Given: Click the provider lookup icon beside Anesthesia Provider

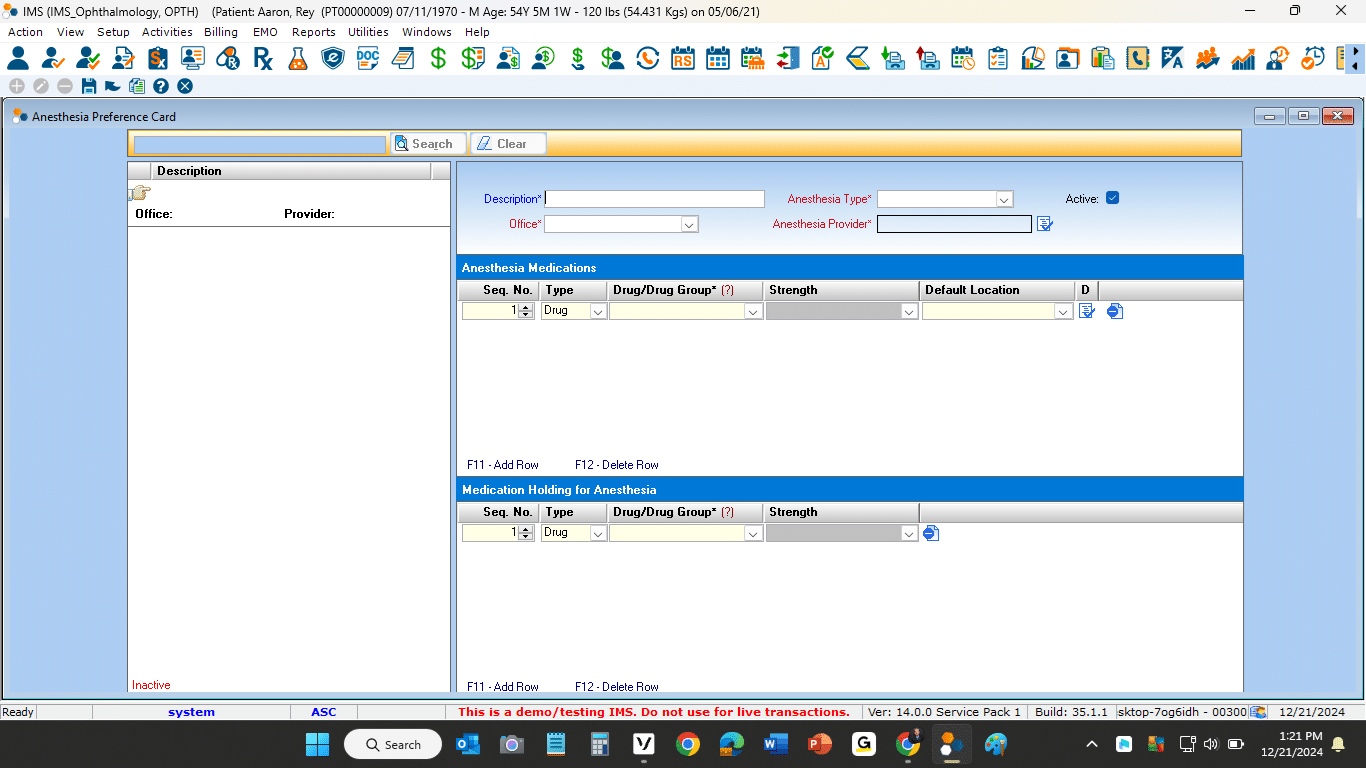Looking at the screenshot, I should (x=1045, y=224).
